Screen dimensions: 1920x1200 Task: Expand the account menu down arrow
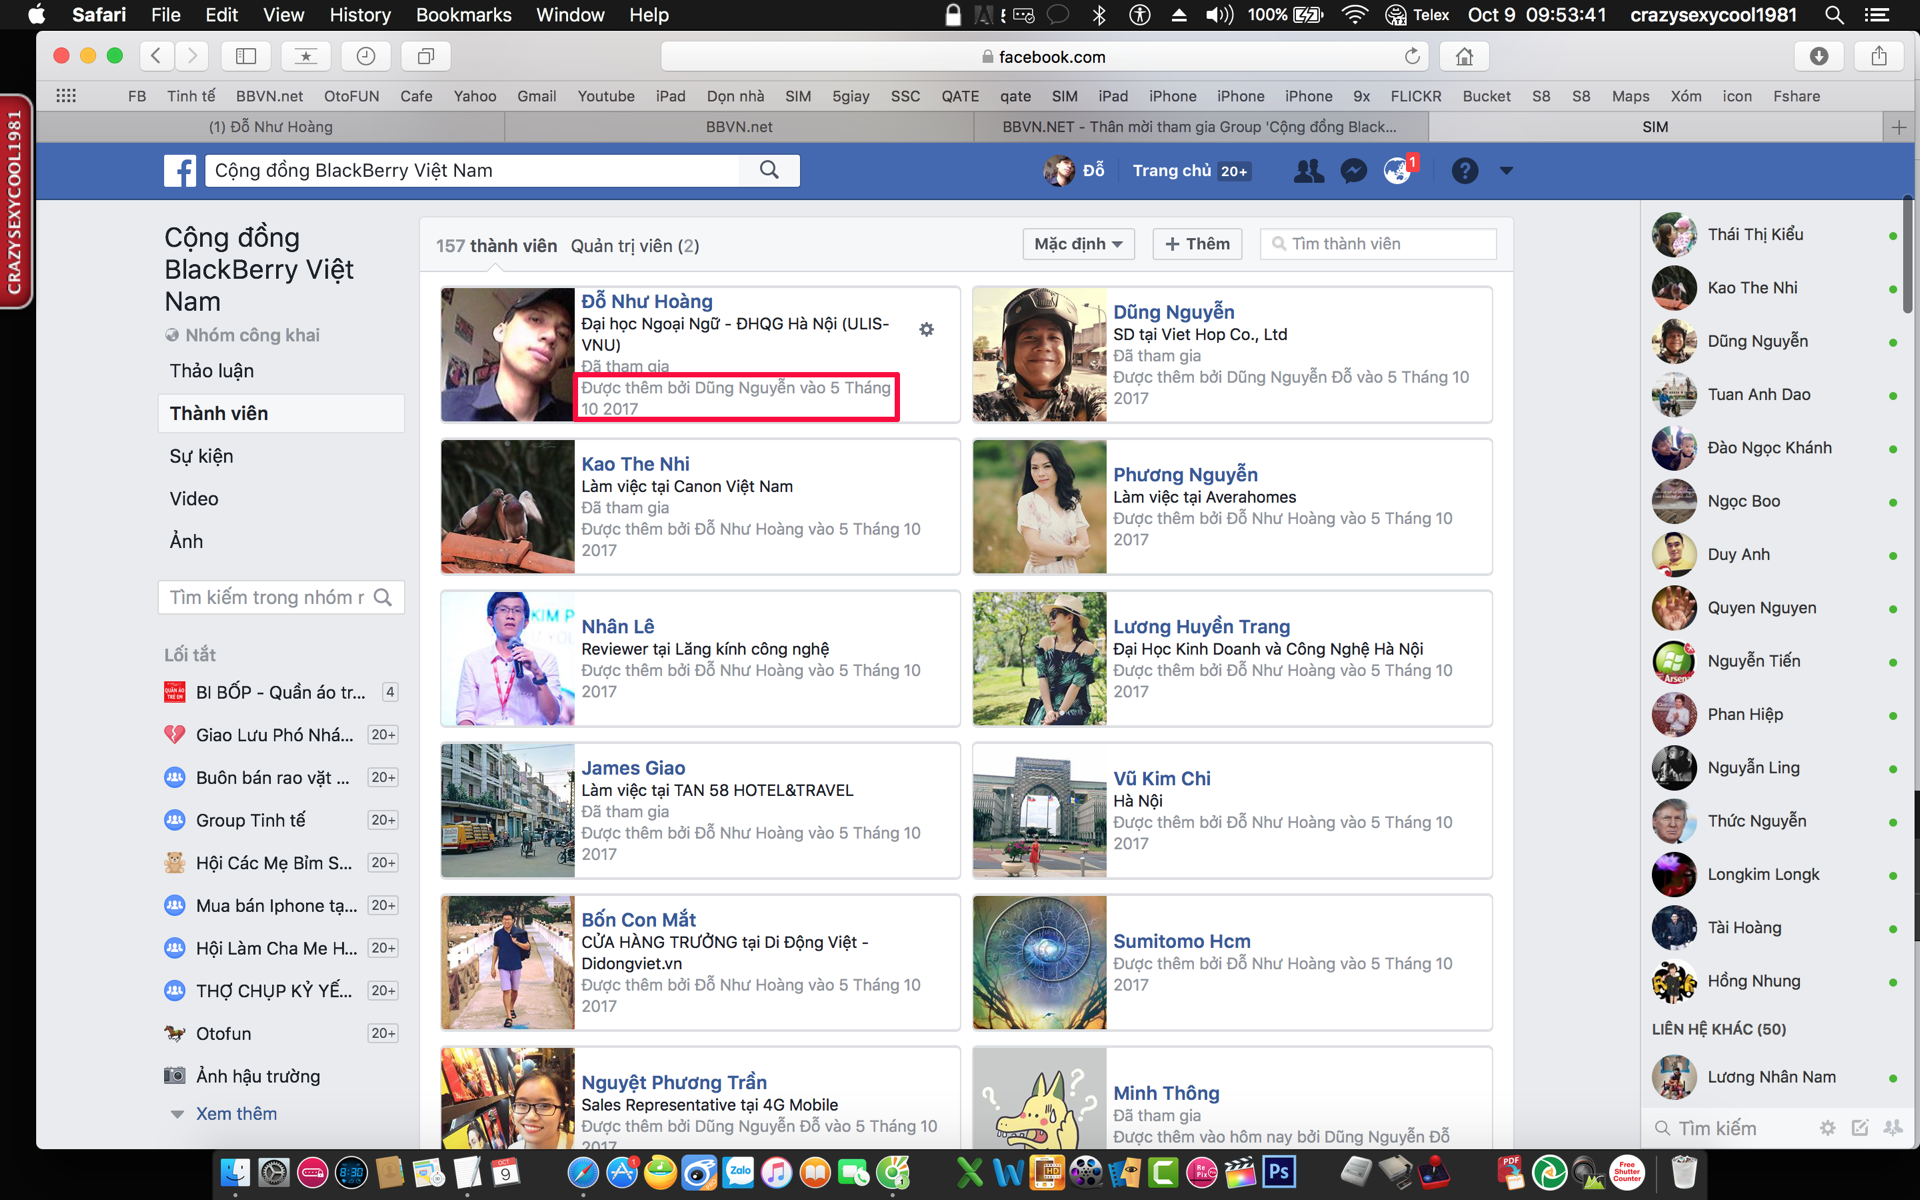1506,171
